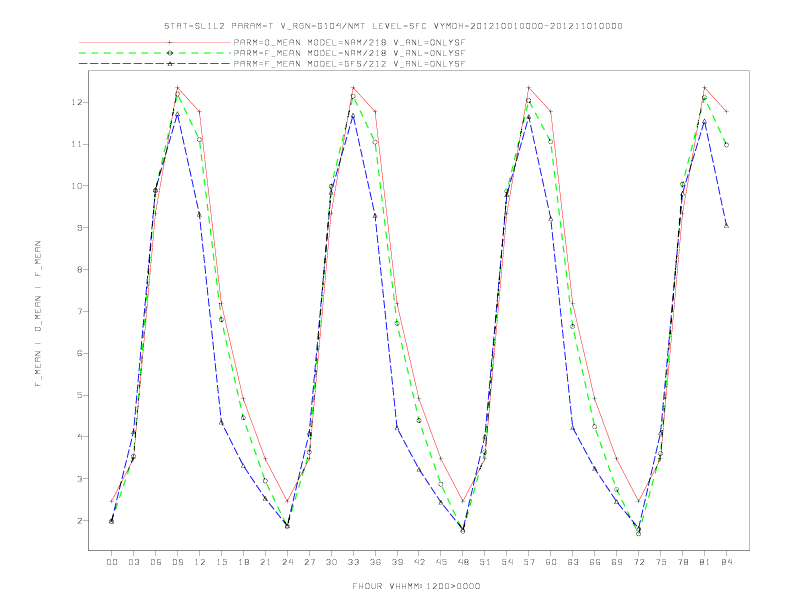Screen dimensions: 792x612
Task: Click x-axis tick label 66
Action: tap(595, 562)
